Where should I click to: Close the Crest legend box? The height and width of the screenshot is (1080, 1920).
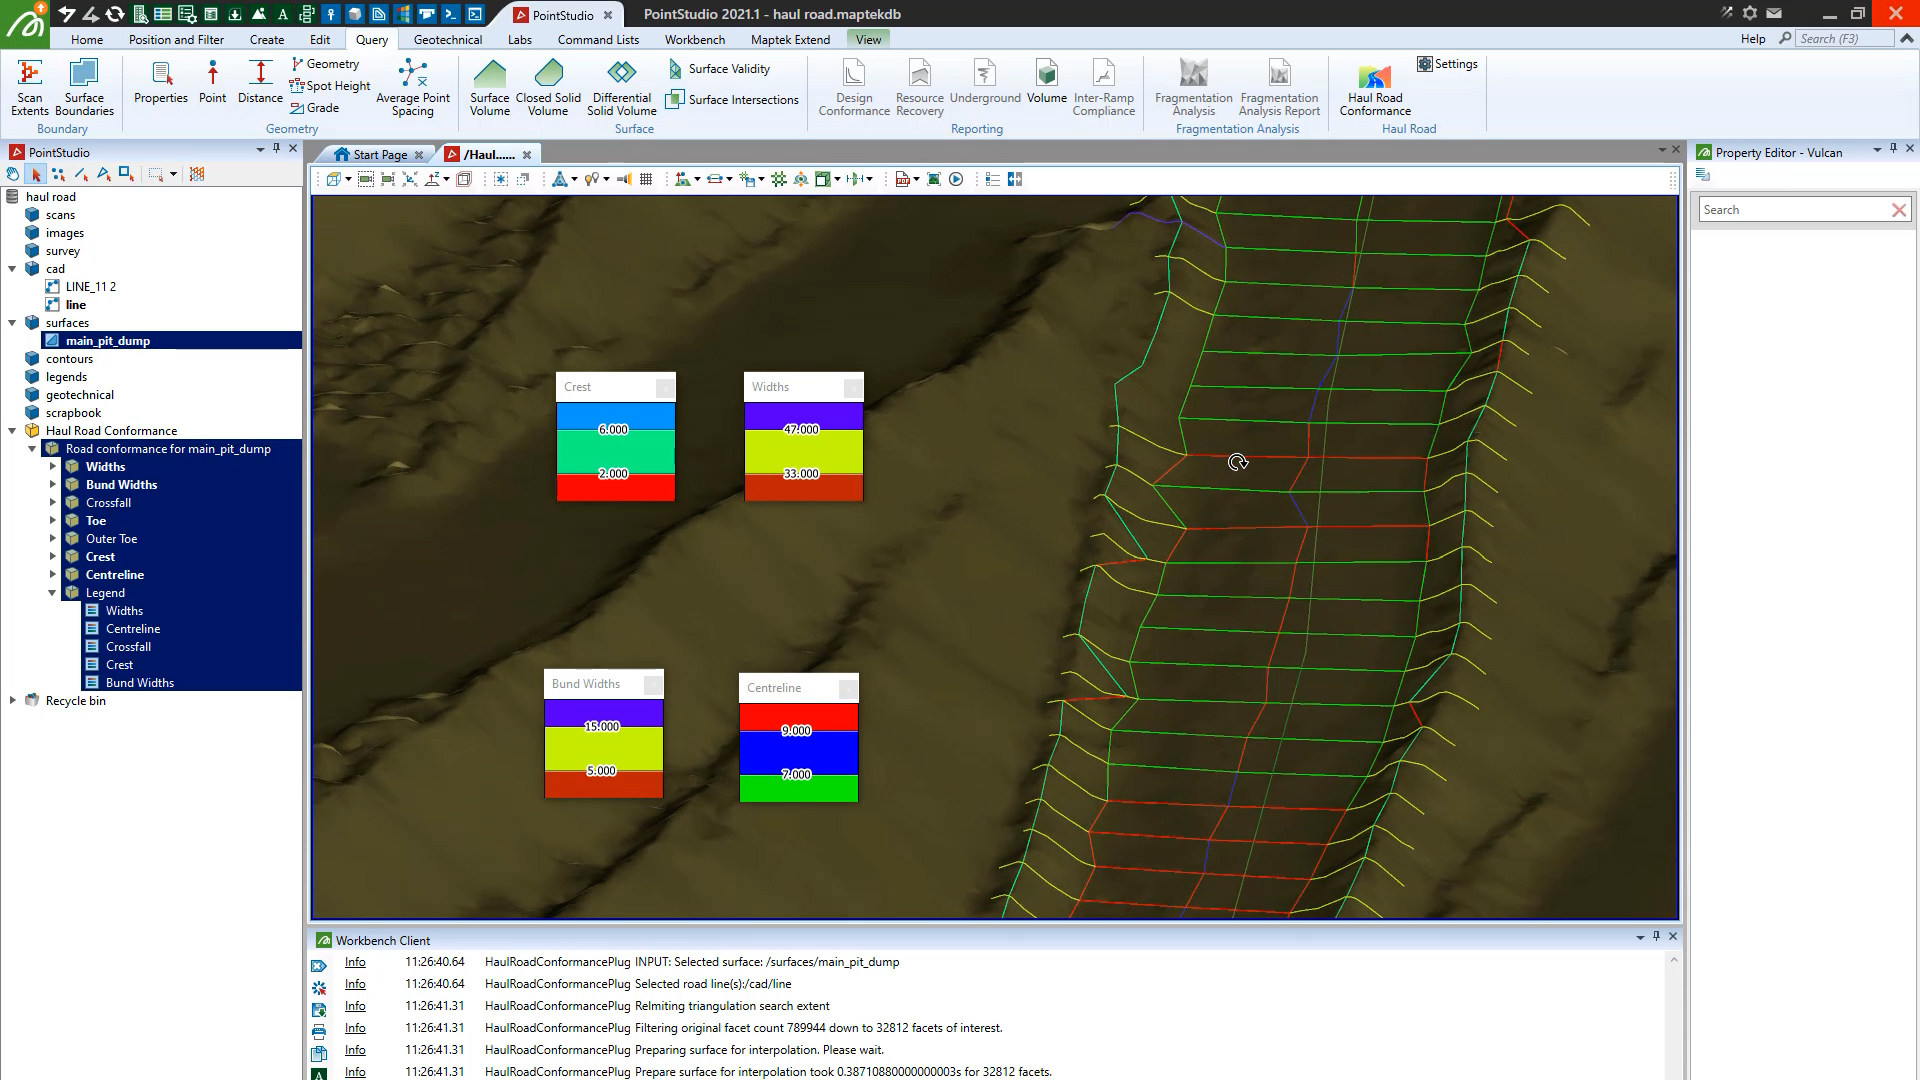[x=664, y=388]
